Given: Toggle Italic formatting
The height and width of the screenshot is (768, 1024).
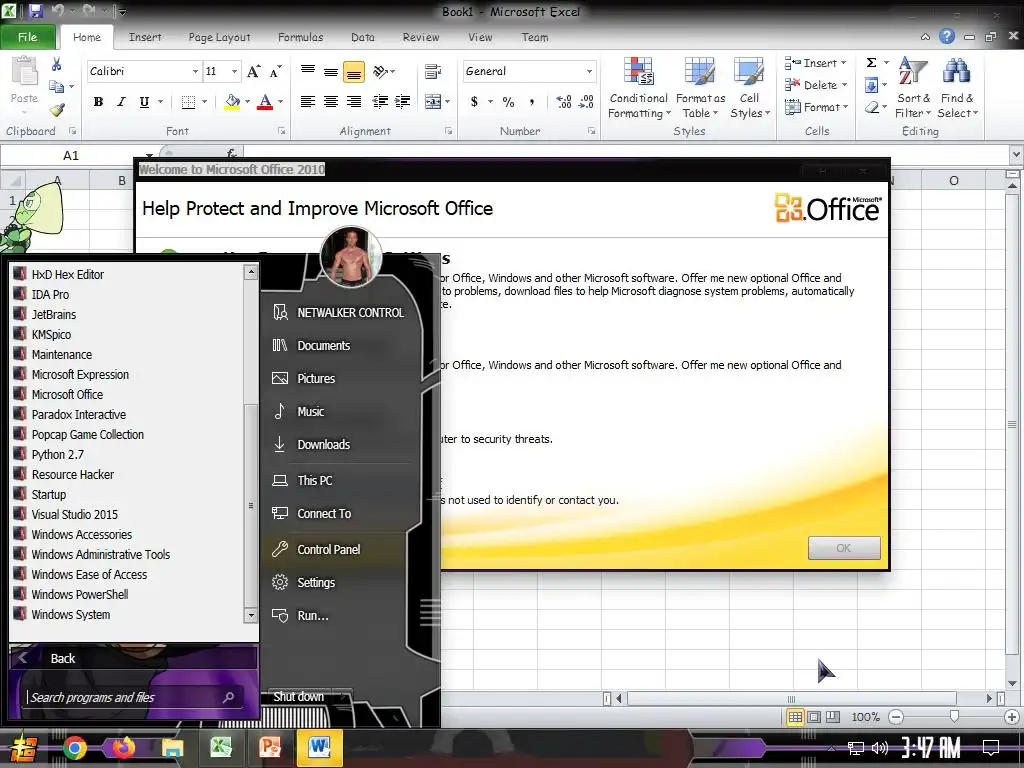Looking at the screenshot, I should coord(121,101).
